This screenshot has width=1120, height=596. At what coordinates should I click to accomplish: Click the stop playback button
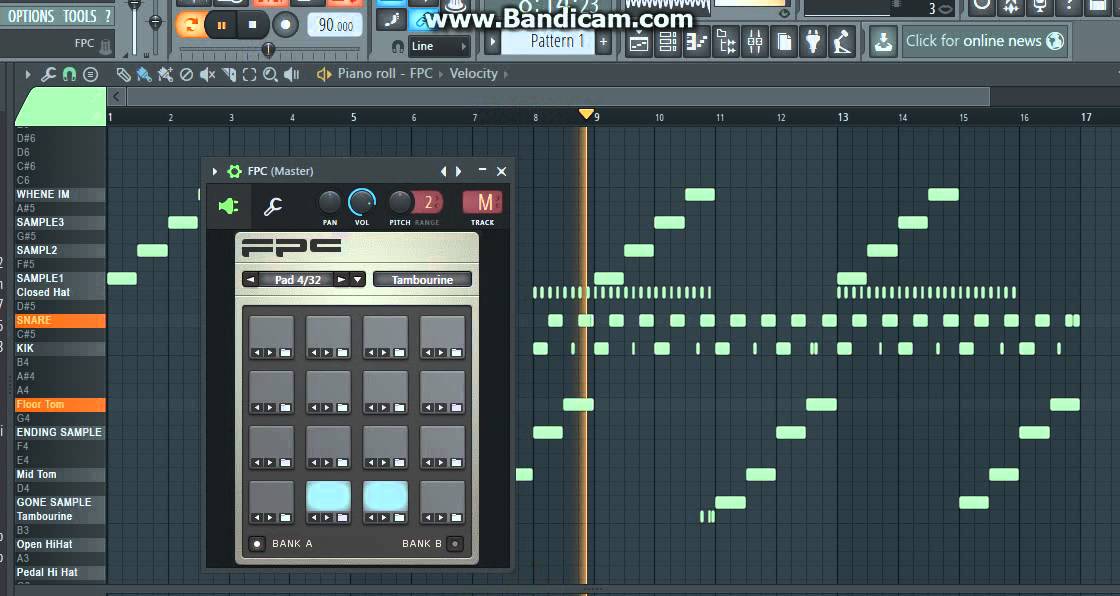[253, 24]
